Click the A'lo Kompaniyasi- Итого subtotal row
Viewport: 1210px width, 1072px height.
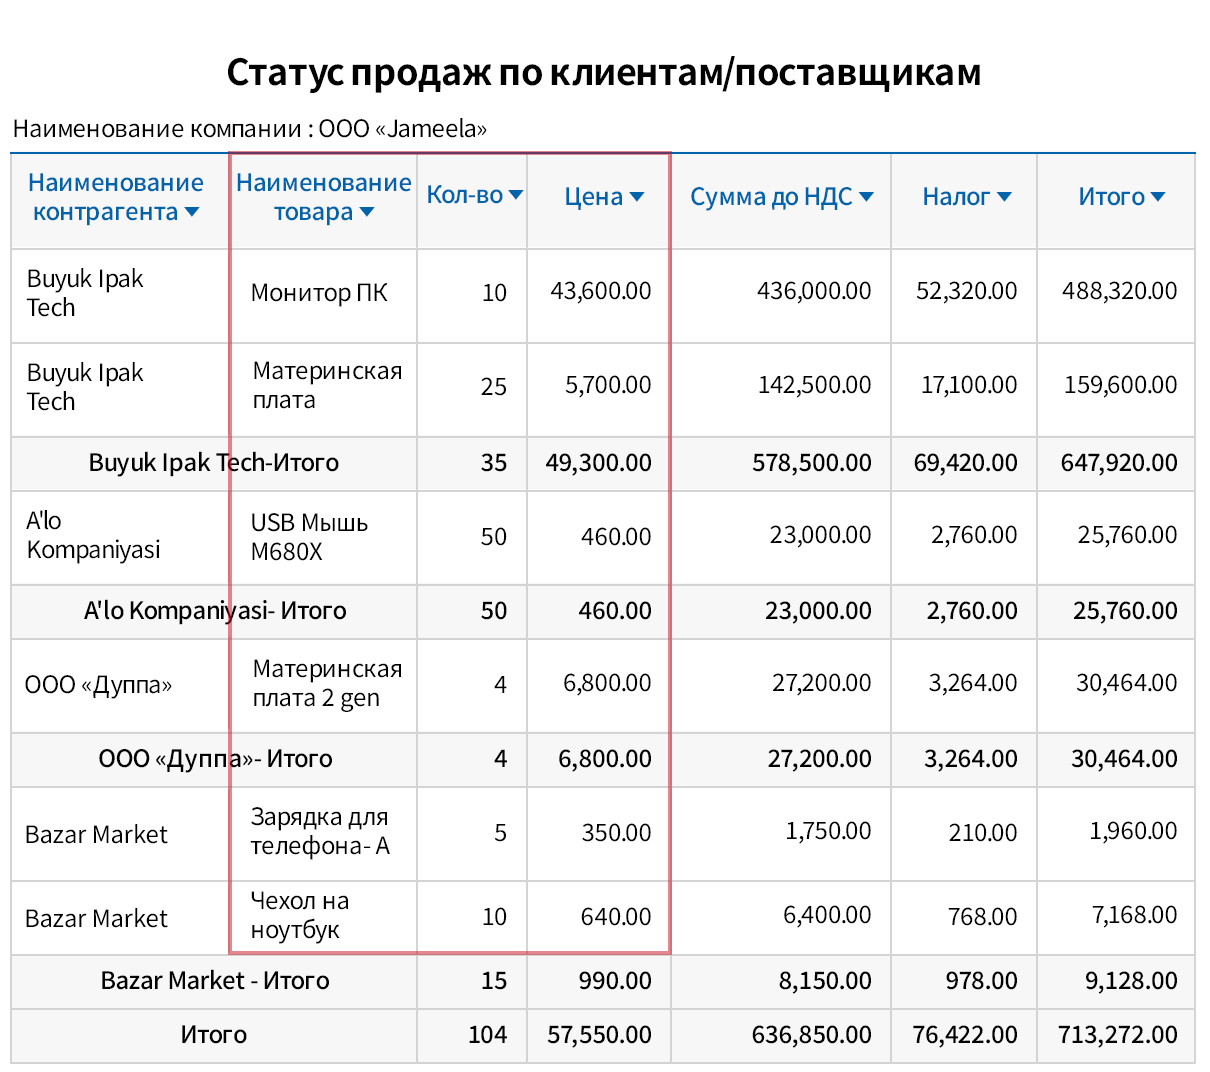click(213, 612)
